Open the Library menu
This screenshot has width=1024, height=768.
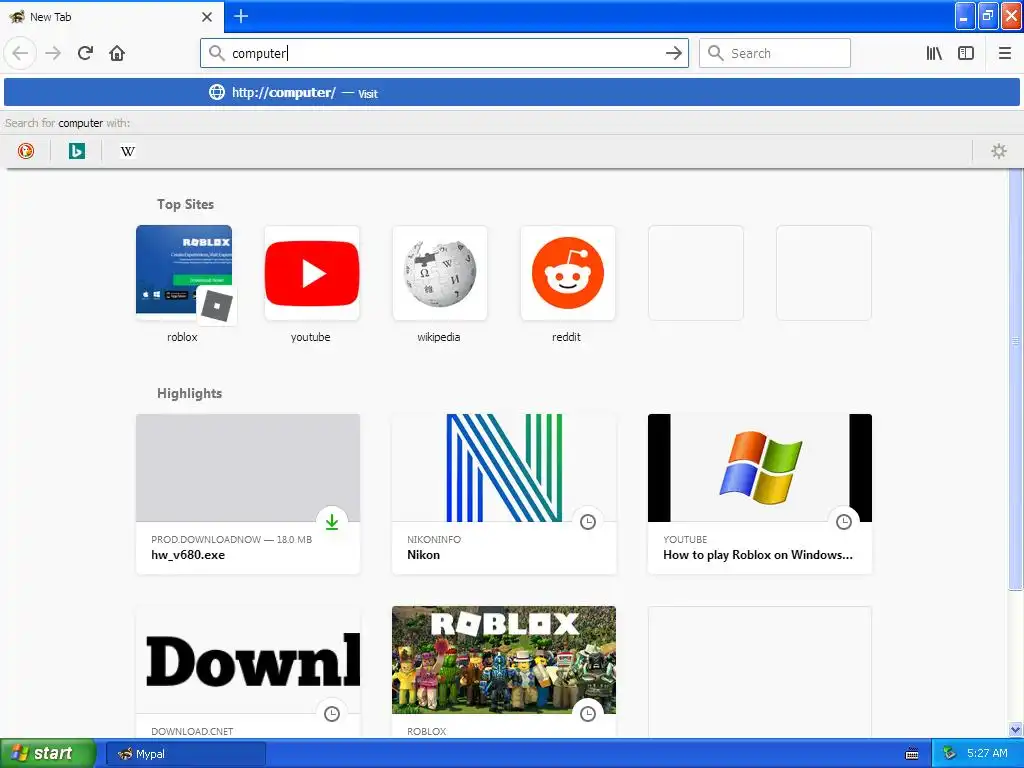[934, 53]
